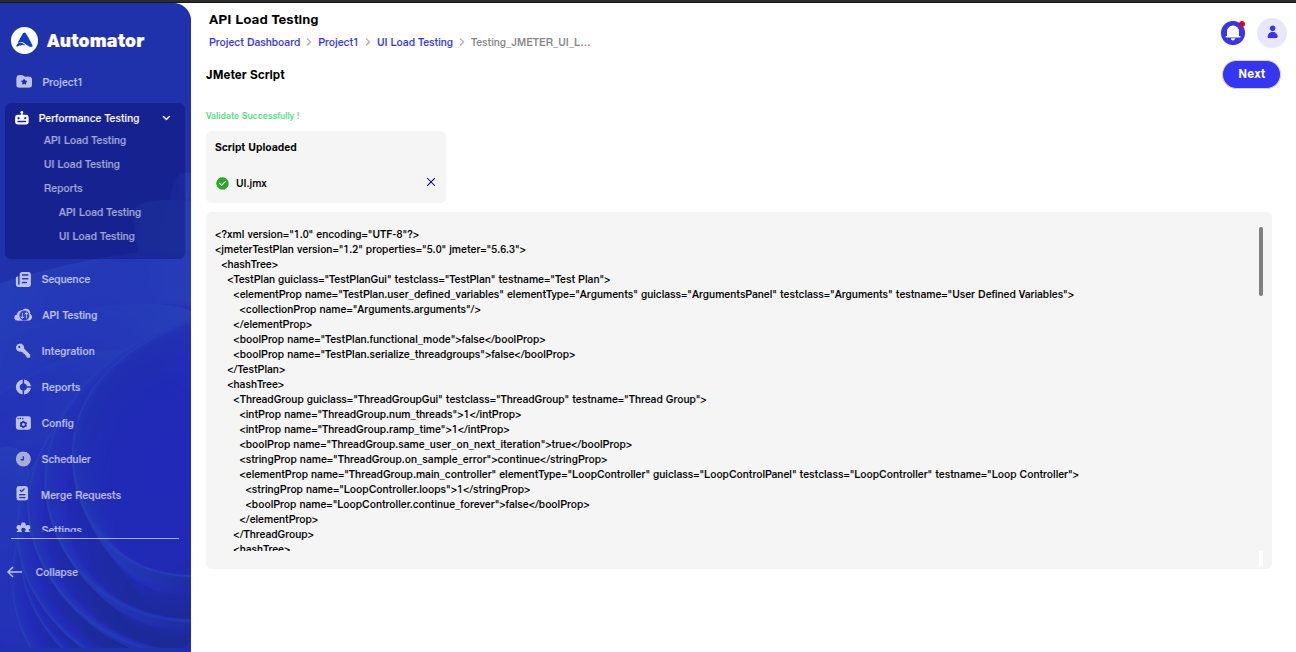Click the Scheduler clock icon
Viewport: 1296px width, 652px height.
point(24,460)
